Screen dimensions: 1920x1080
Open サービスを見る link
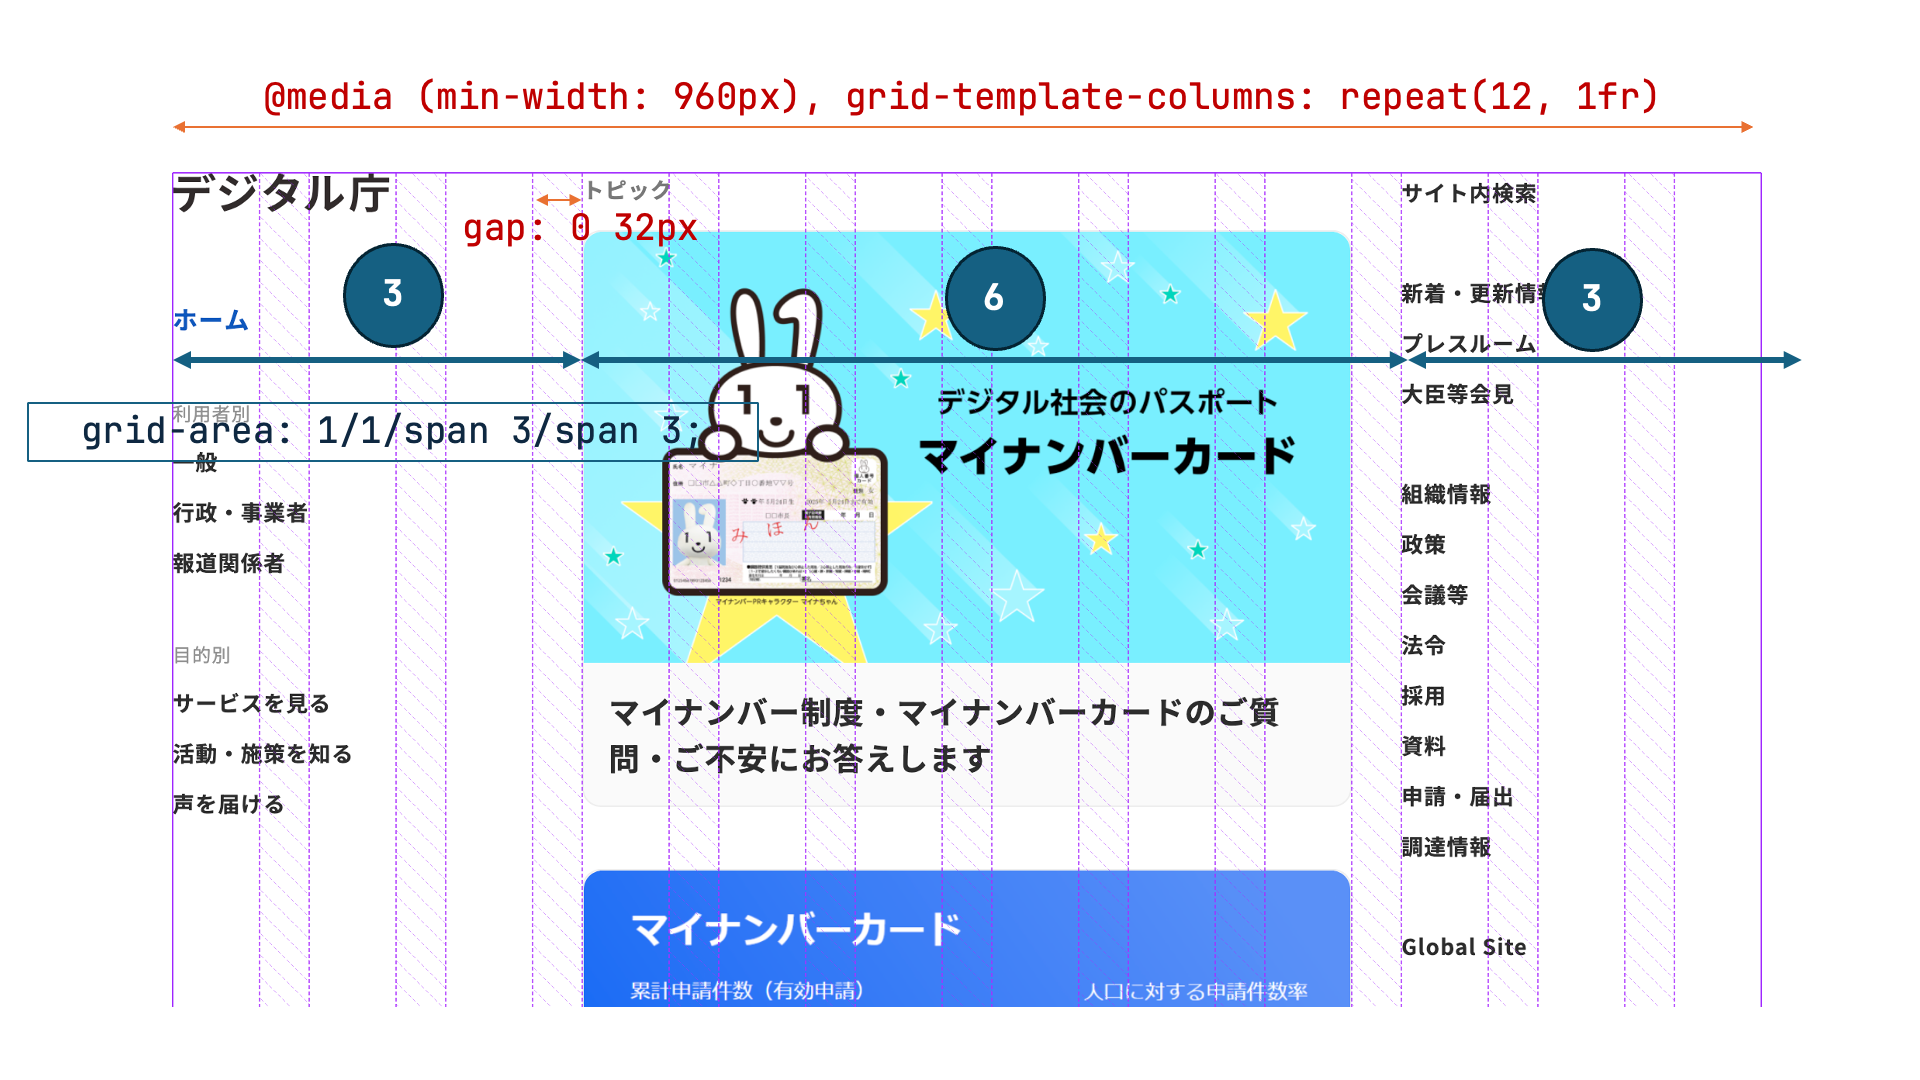[x=251, y=704]
